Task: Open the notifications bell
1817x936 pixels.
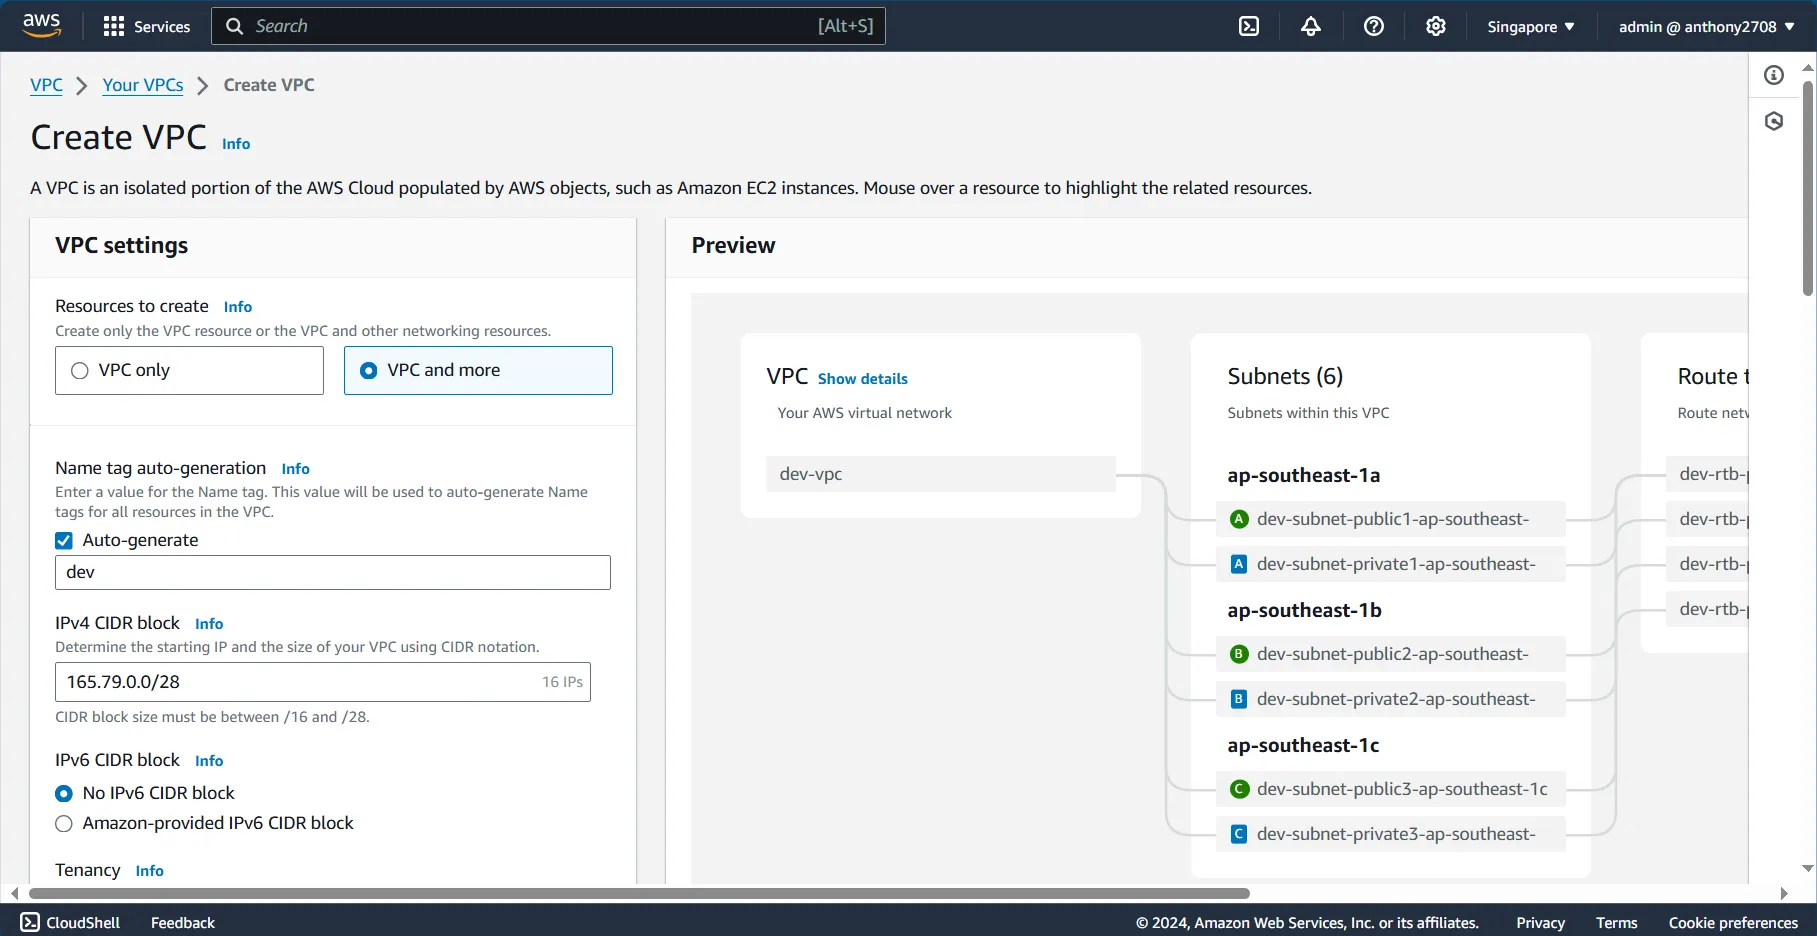Action: (1311, 26)
